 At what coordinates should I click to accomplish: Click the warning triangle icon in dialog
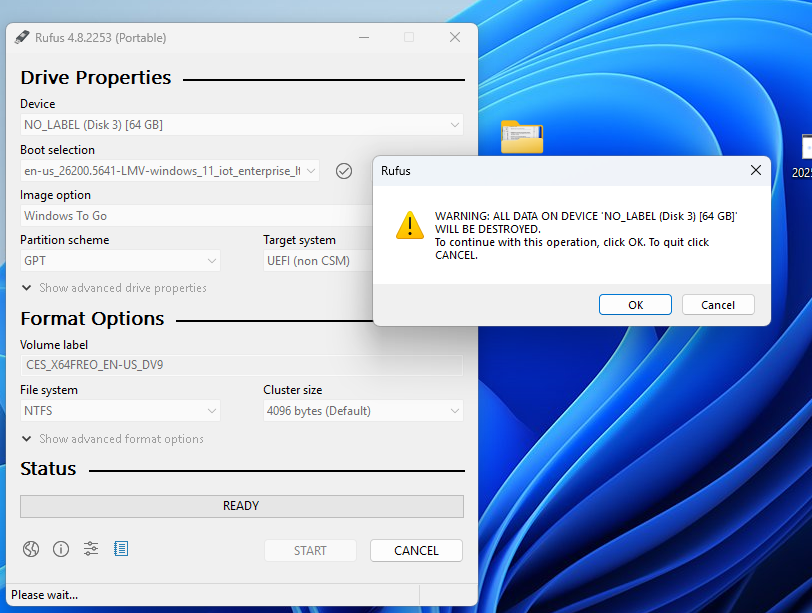(410, 225)
